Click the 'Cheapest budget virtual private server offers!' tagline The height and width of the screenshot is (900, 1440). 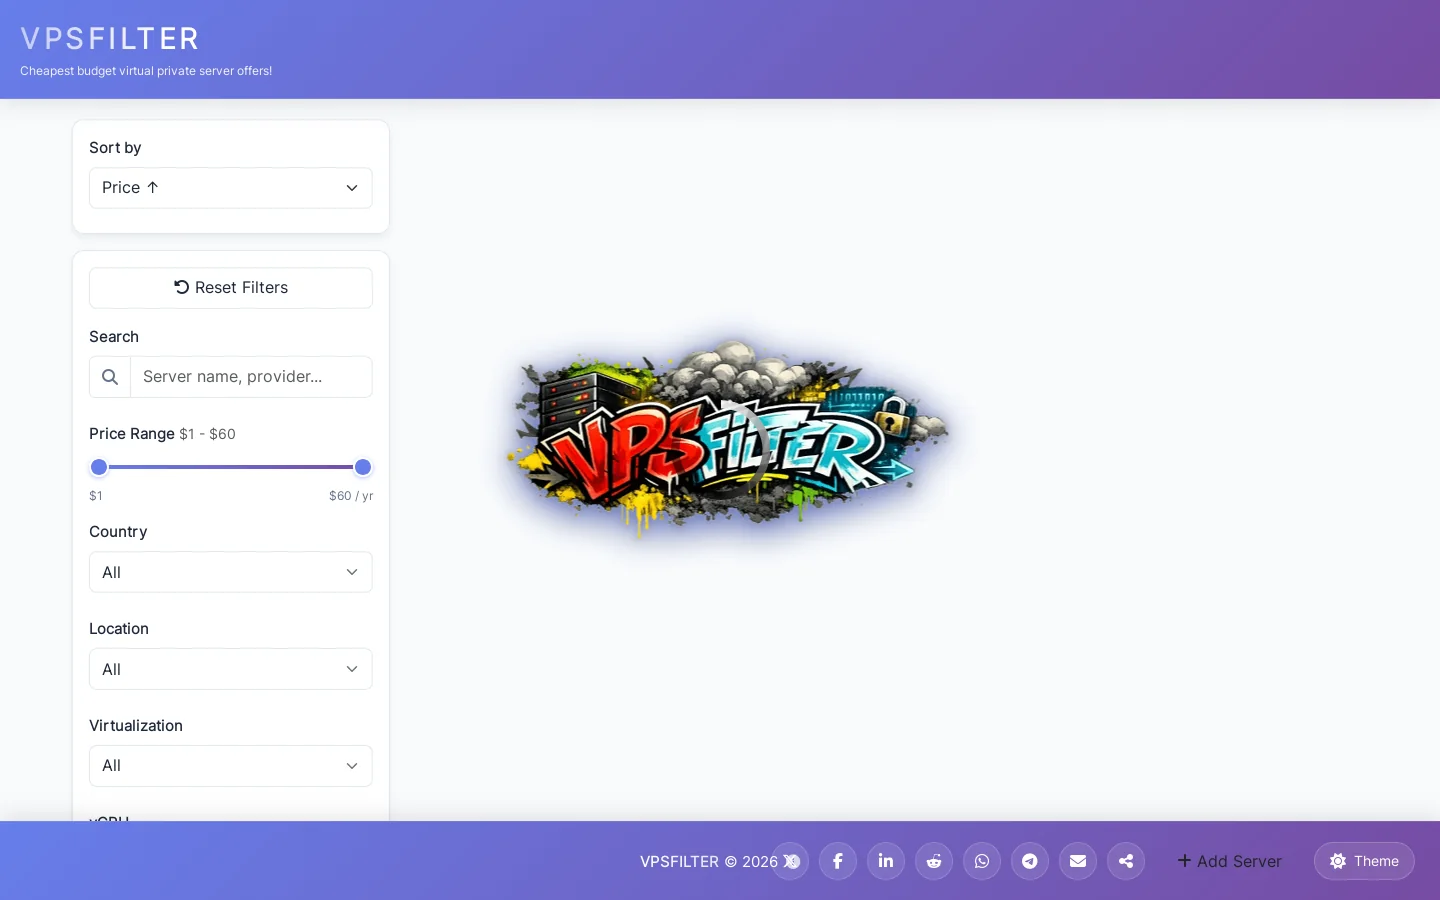[146, 71]
